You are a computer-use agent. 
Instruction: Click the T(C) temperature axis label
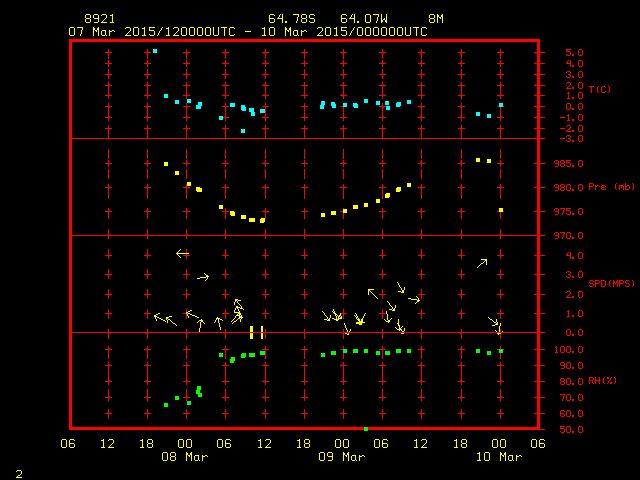[x=599, y=89]
